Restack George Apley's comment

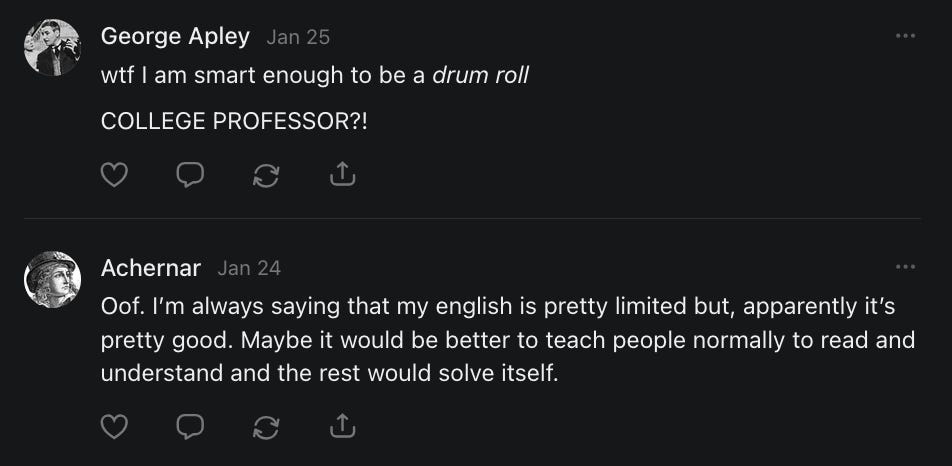point(266,176)
